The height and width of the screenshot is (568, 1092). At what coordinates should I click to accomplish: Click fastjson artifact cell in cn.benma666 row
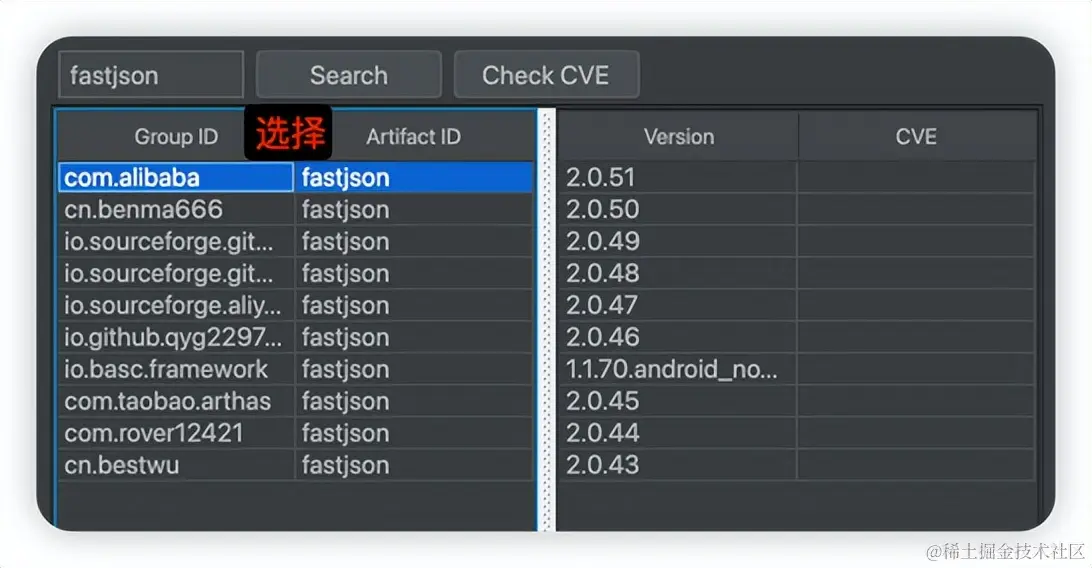tap(414, 210)
